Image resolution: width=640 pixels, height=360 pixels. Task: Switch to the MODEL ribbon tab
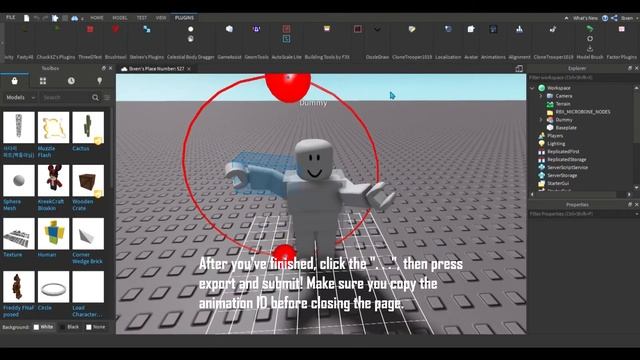120,18
